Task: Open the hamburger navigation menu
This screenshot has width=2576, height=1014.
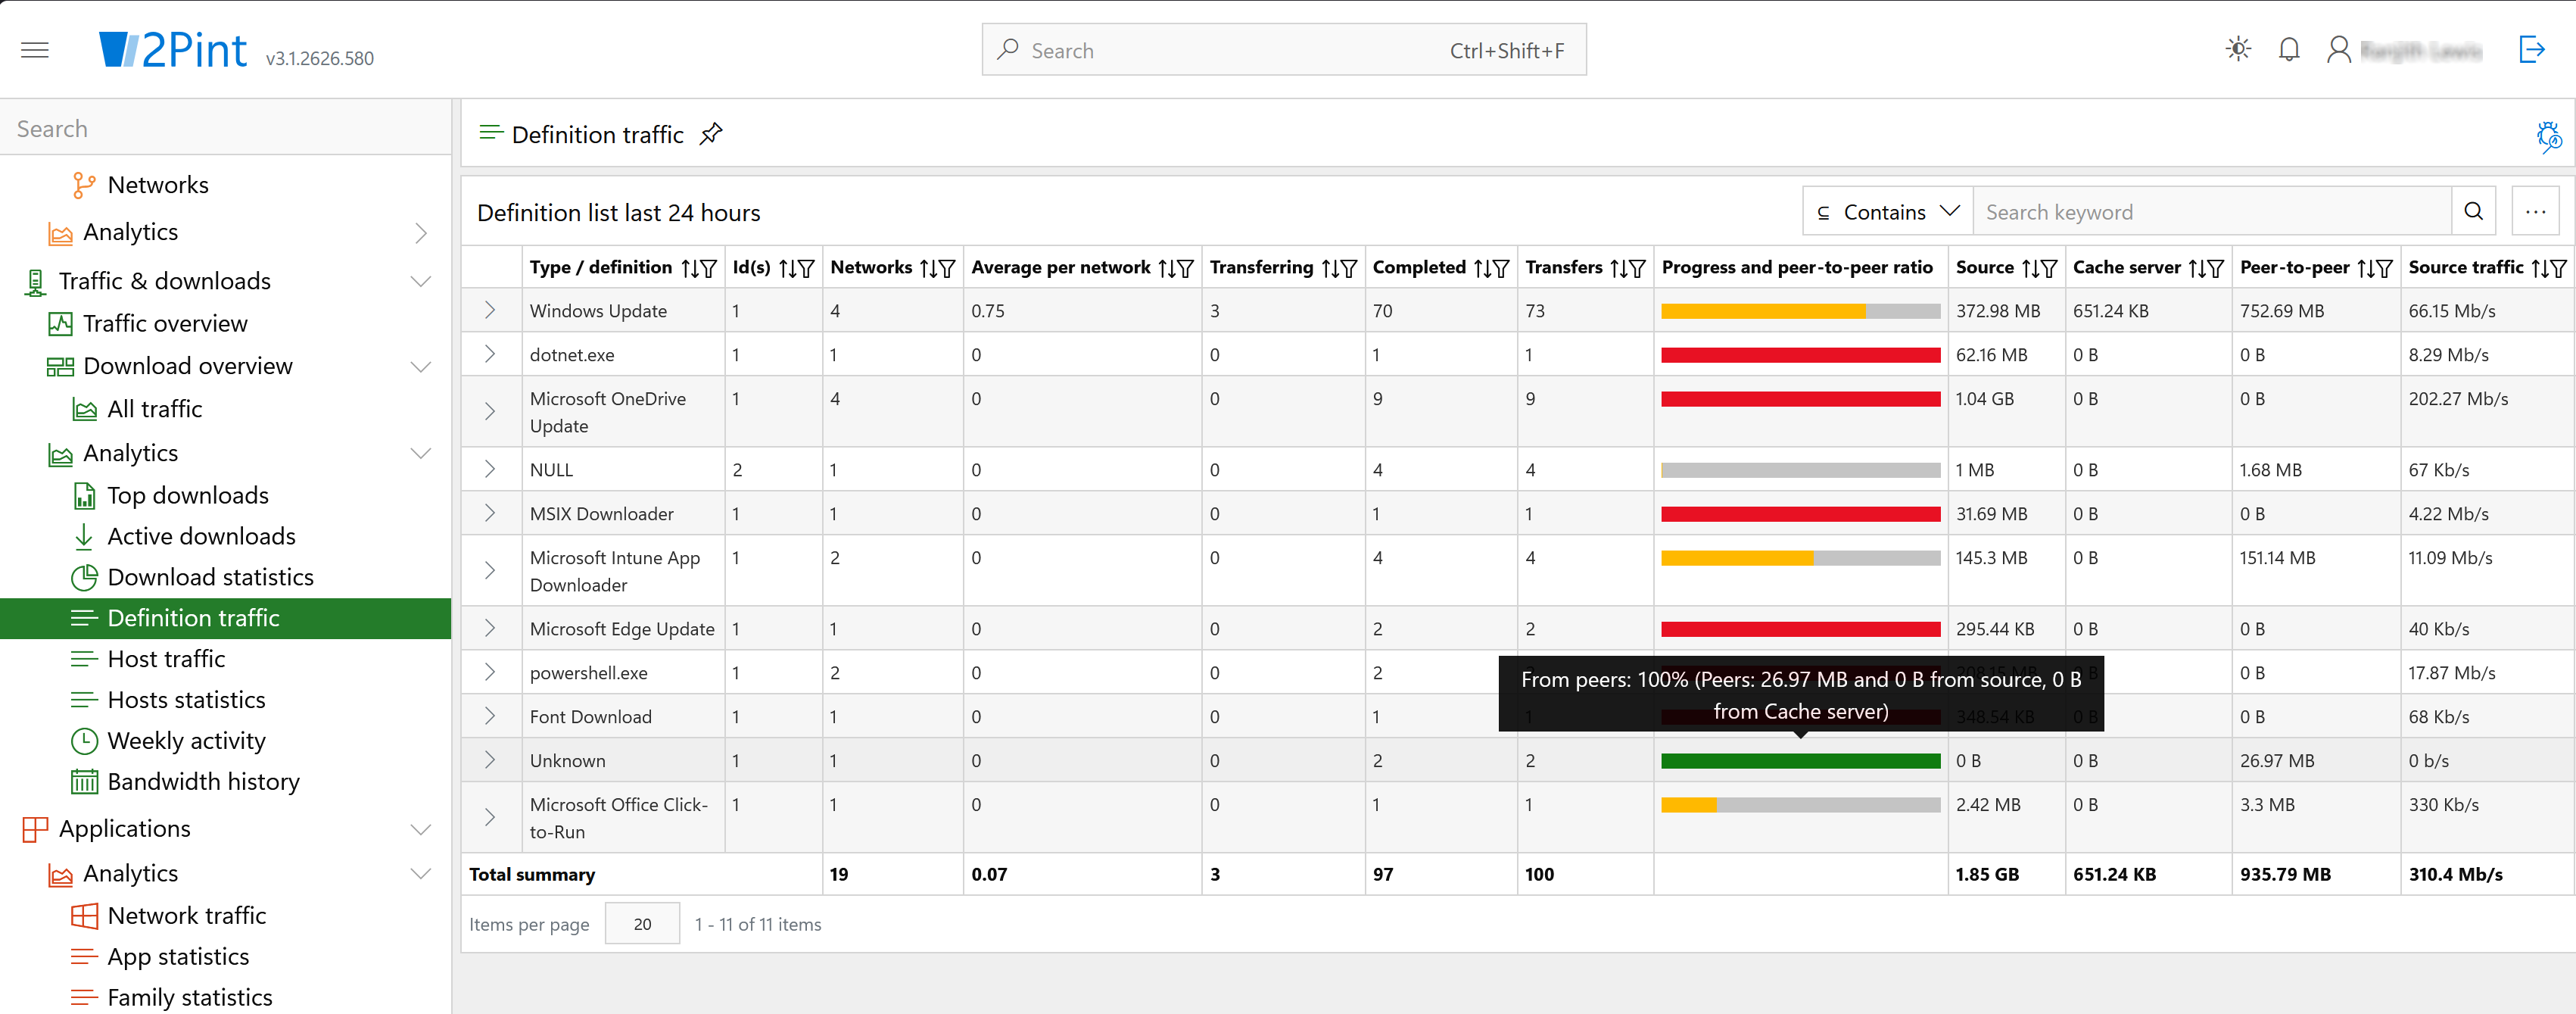Action: tap(35, 50)
